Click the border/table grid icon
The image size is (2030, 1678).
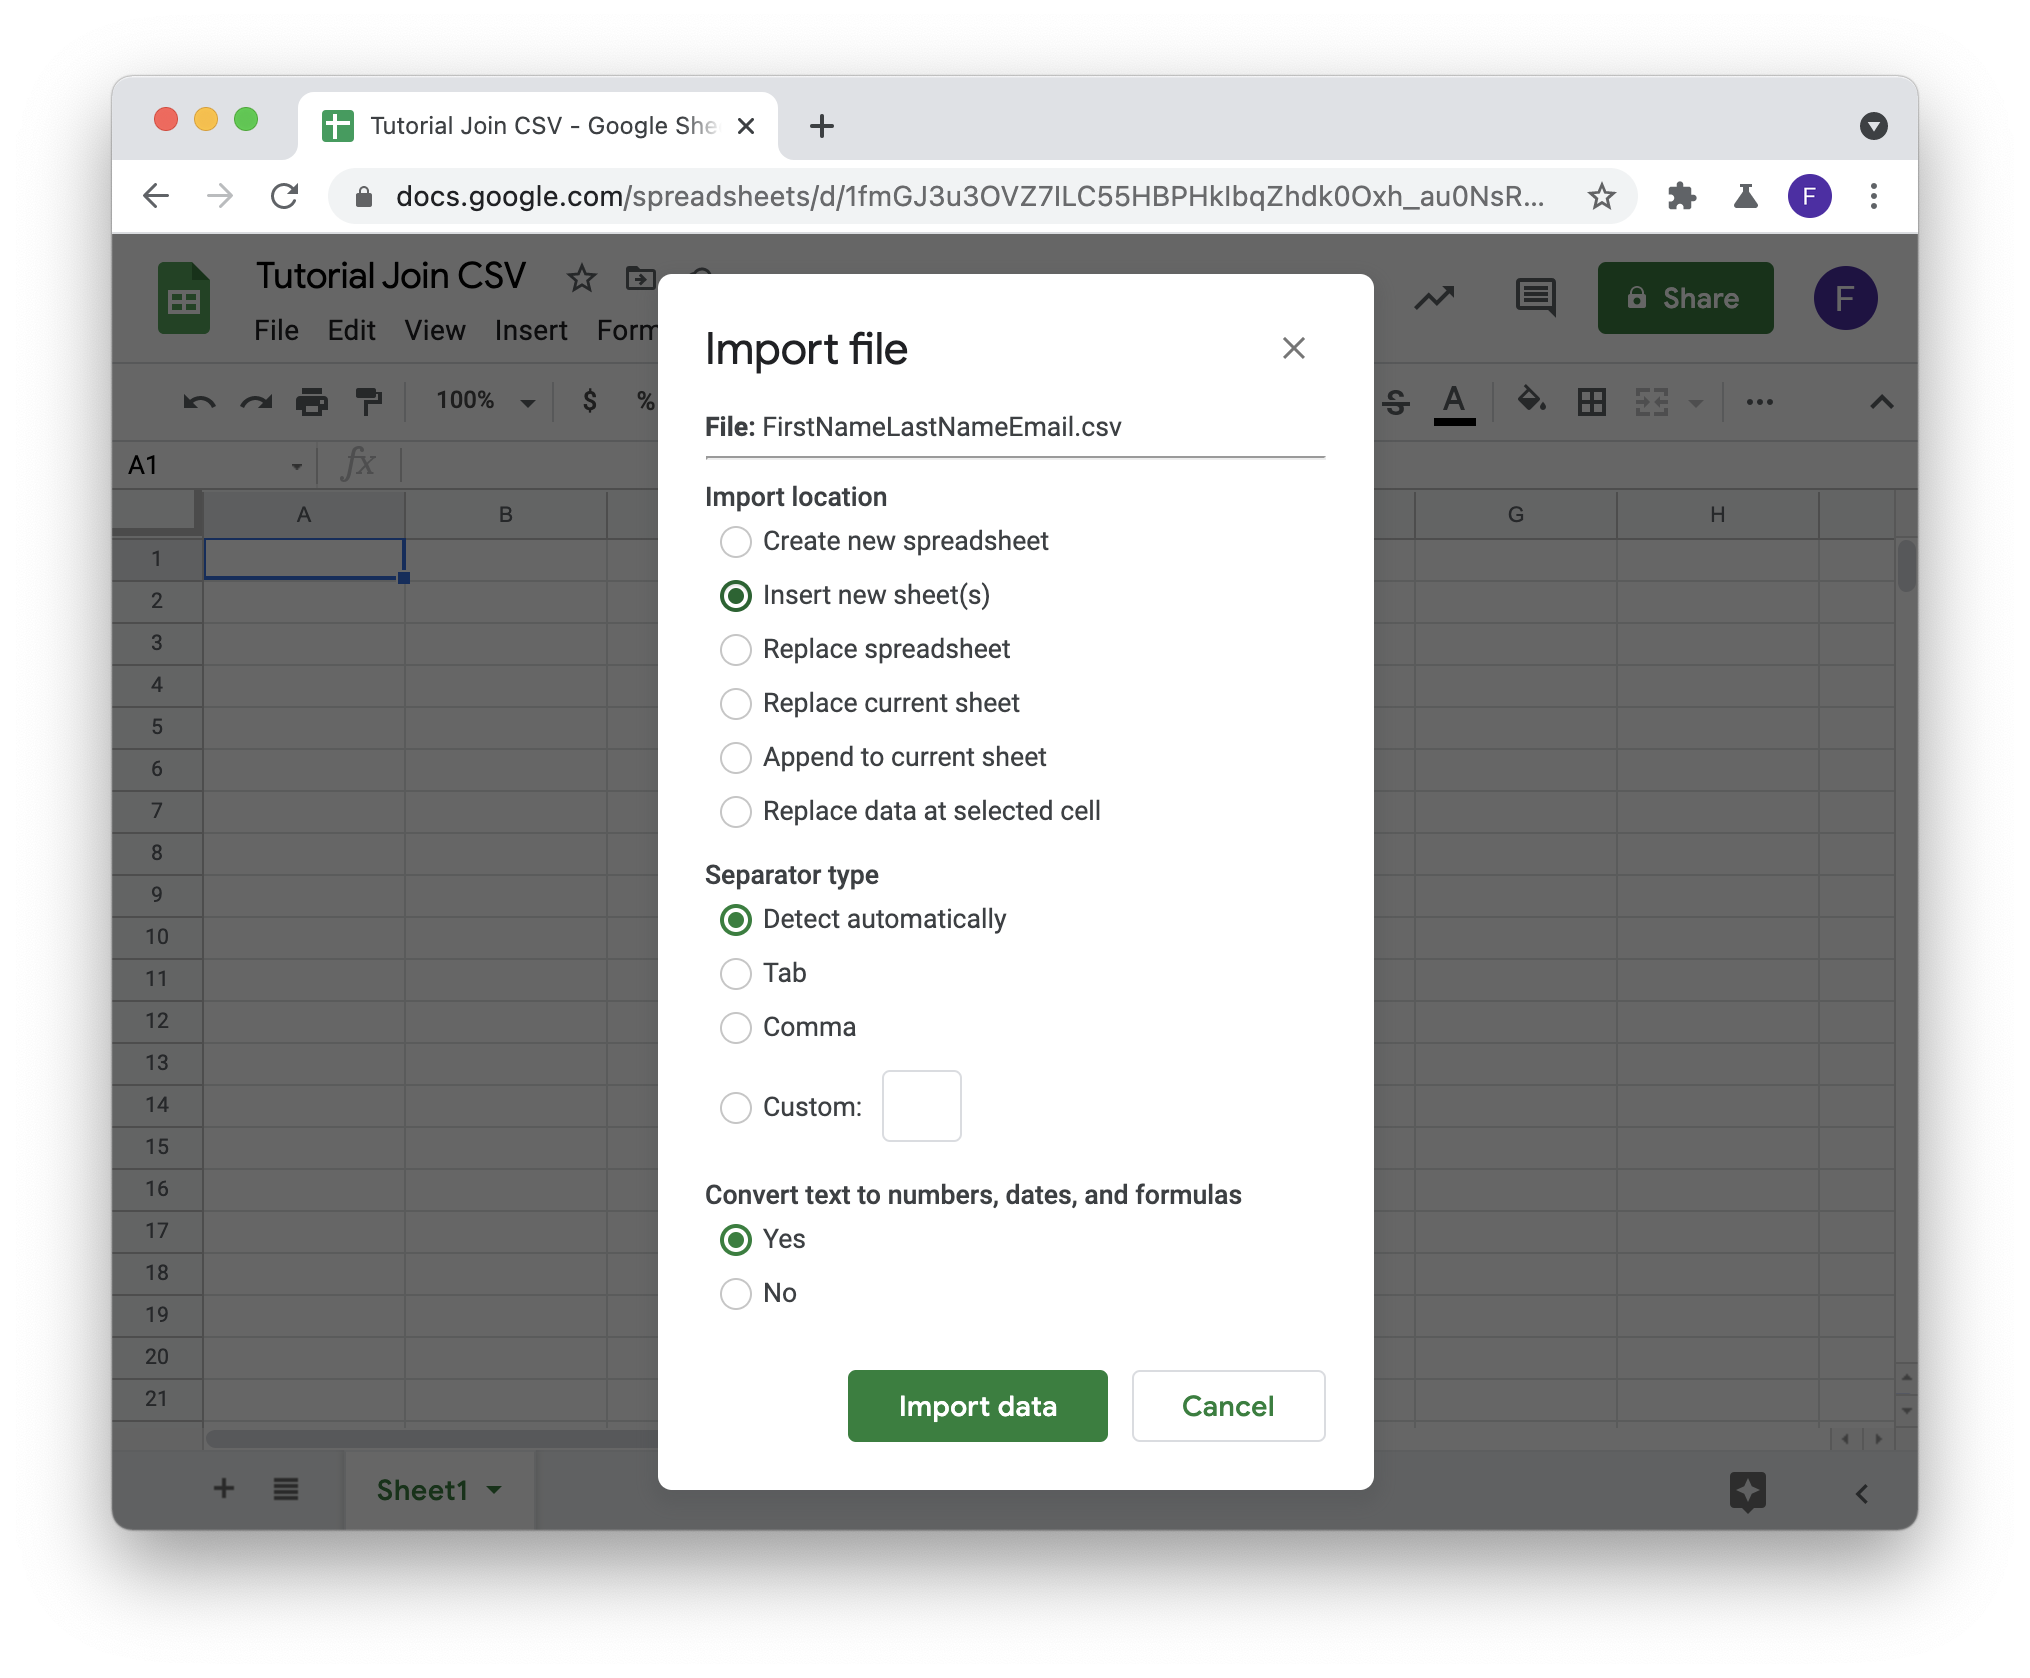[x=1590, y=401]
